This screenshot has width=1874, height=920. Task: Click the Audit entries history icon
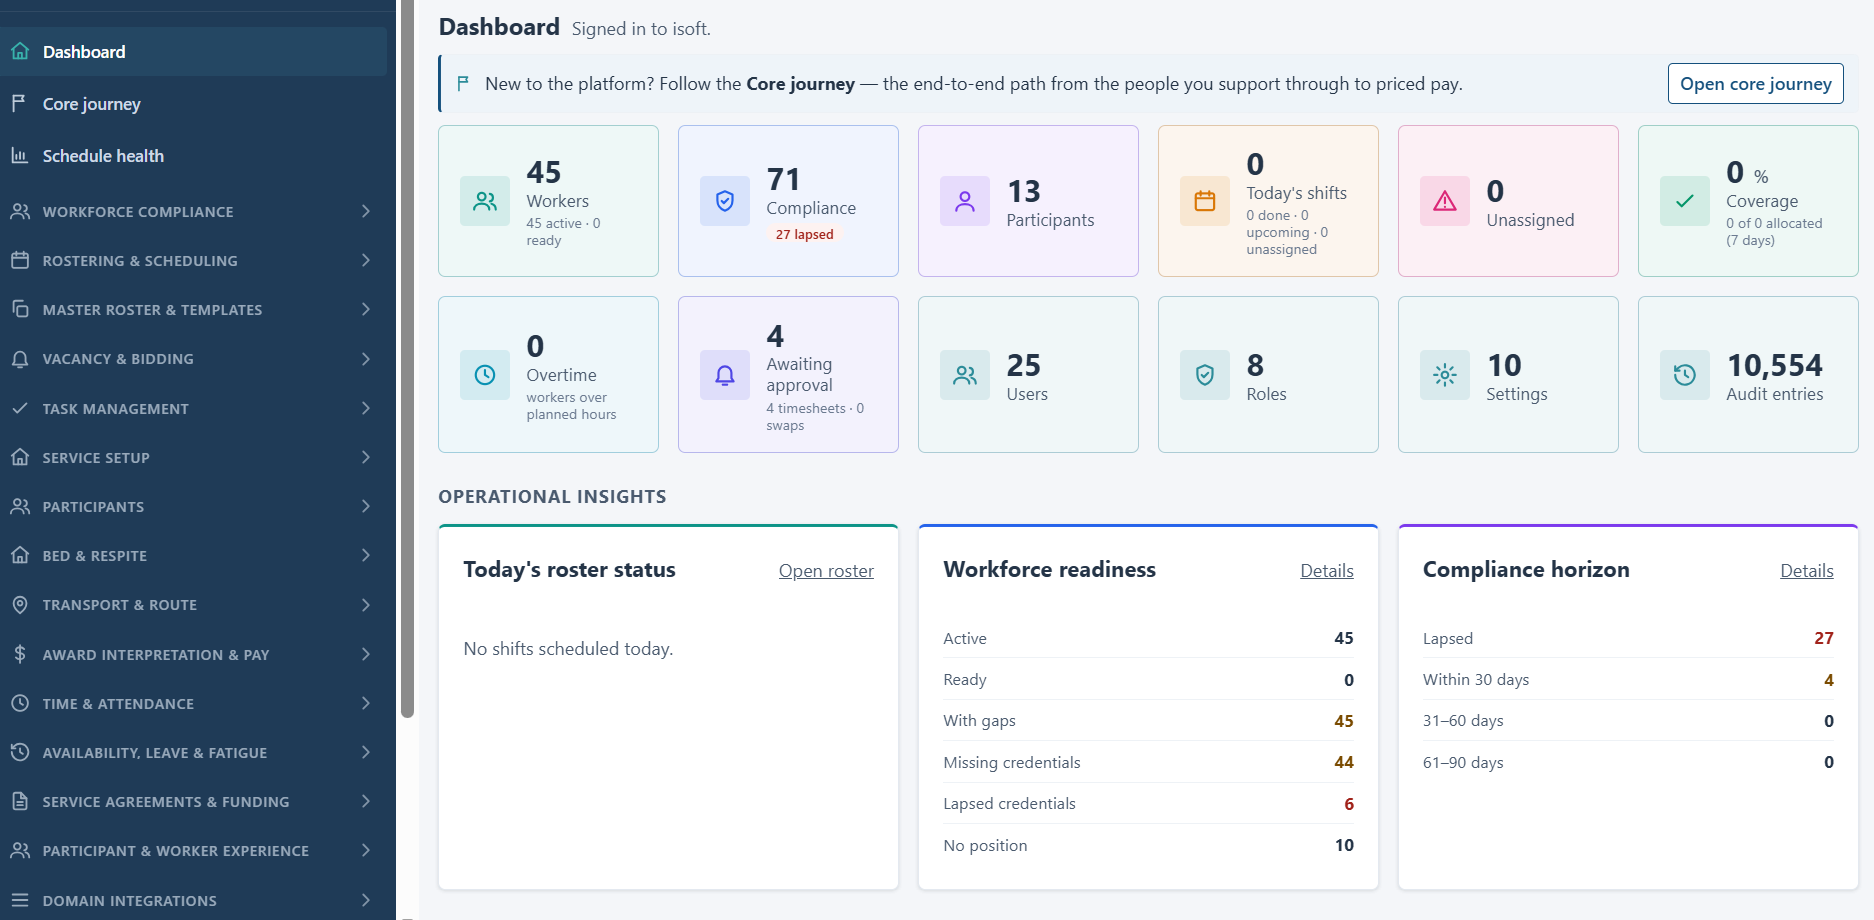pyautogui.click(x=1685, y=375)
